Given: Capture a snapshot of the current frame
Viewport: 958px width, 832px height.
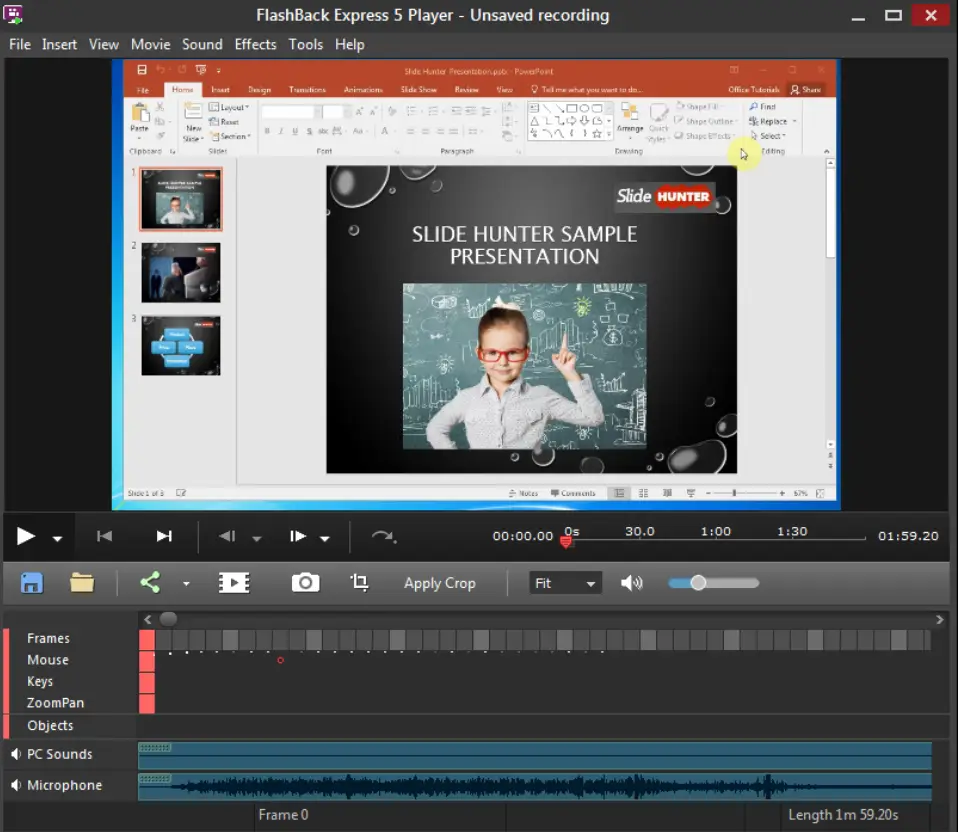Looking at the screenshot, I should (x=306, y=583).
